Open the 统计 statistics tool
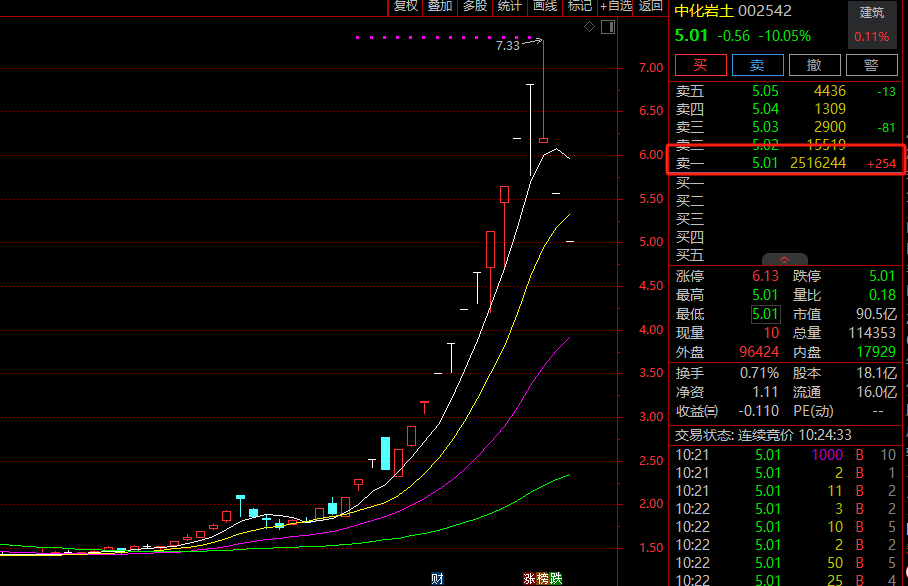 coord(510,6)
